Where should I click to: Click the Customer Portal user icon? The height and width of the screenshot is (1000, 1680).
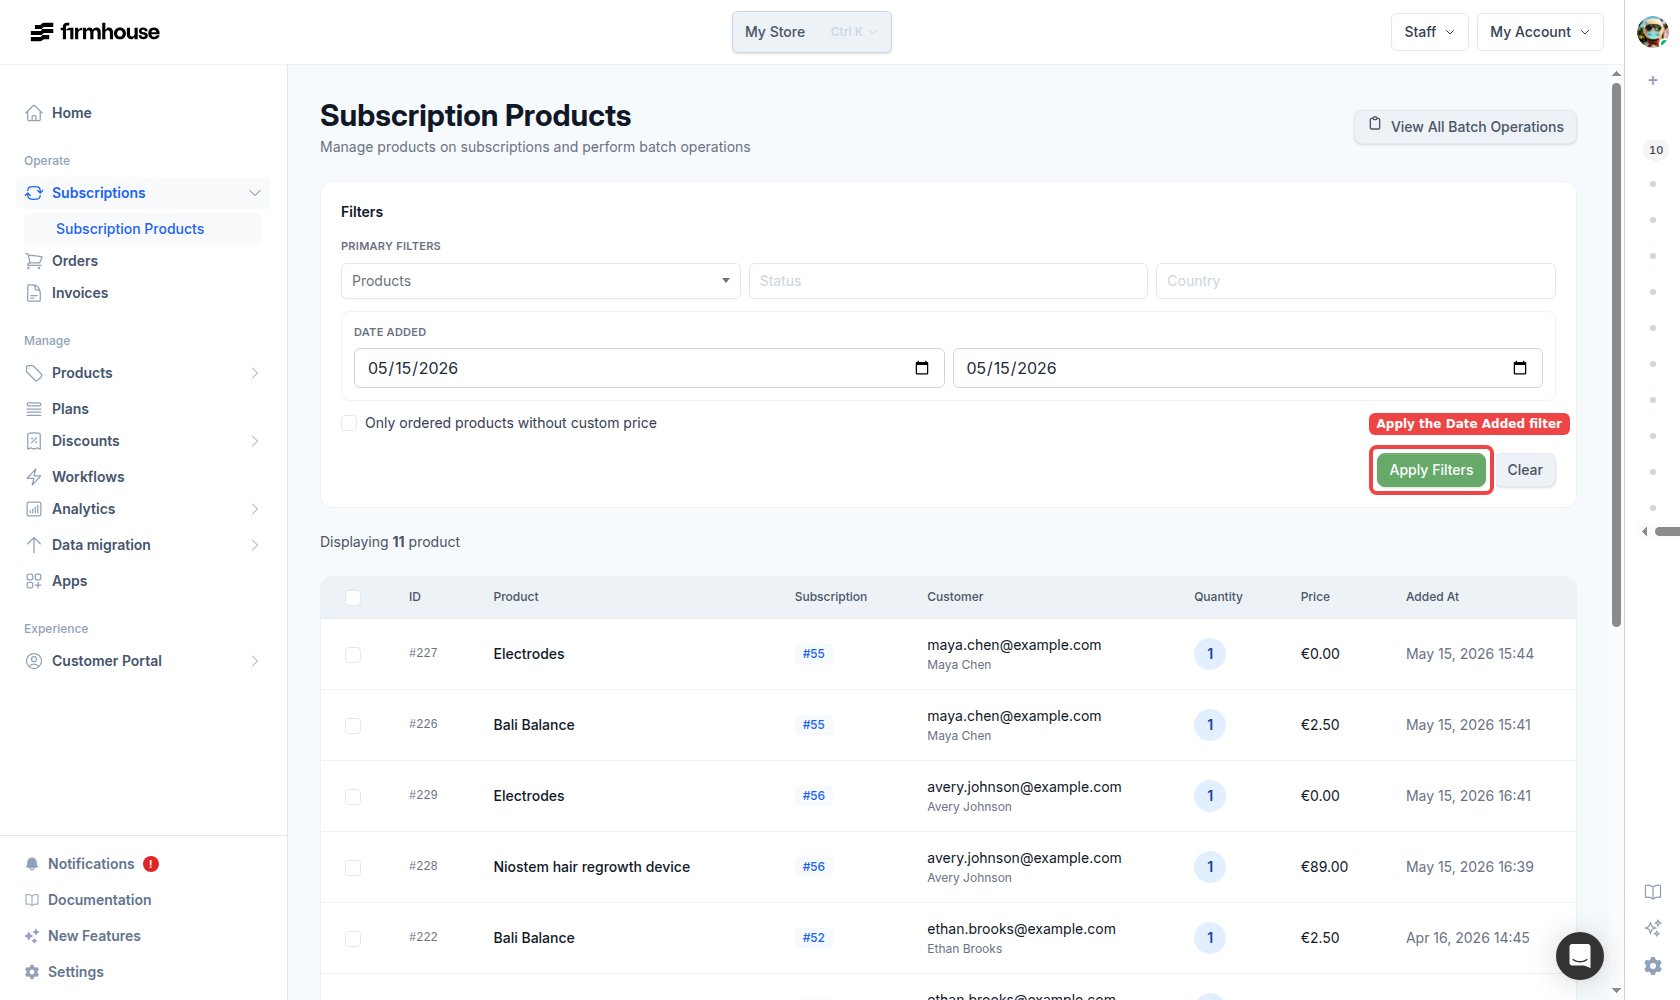[x=34, y=661]
